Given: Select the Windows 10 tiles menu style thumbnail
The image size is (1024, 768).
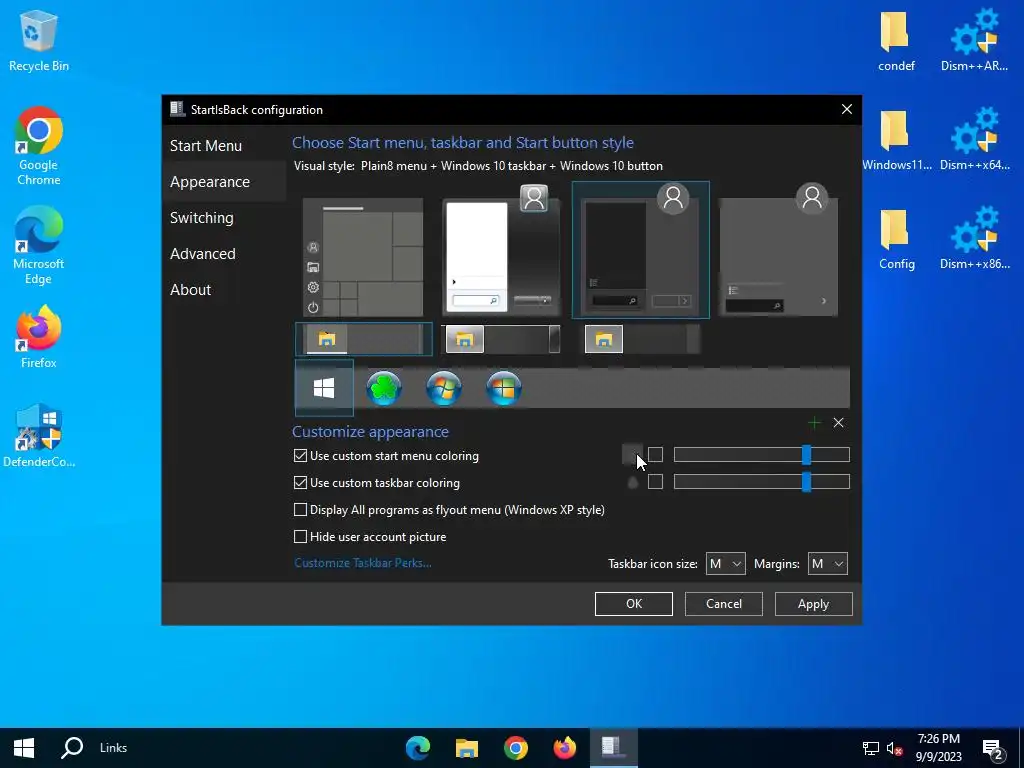Looking at the screenshot, I should click(x=363, y=257).
